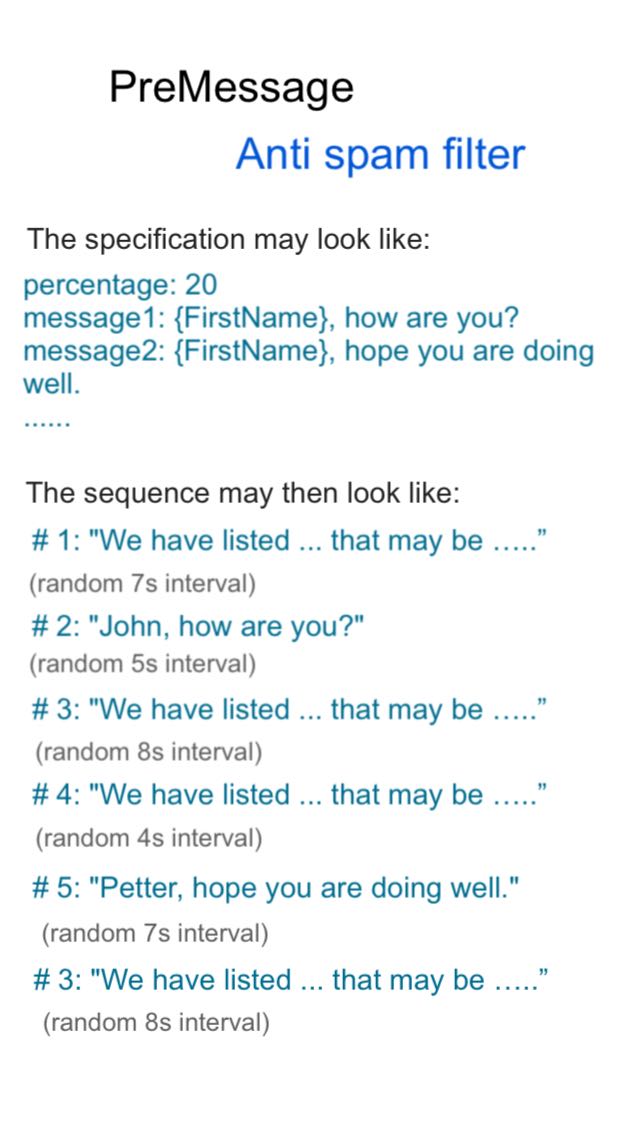The image size is (640, 1136).
Task: Click the 'random 7s interval' note under # 1
Action: coord(143,584)
